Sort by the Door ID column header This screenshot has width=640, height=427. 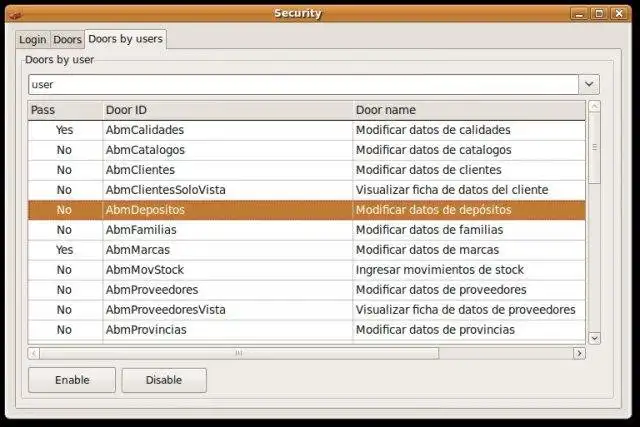[226, 109]
